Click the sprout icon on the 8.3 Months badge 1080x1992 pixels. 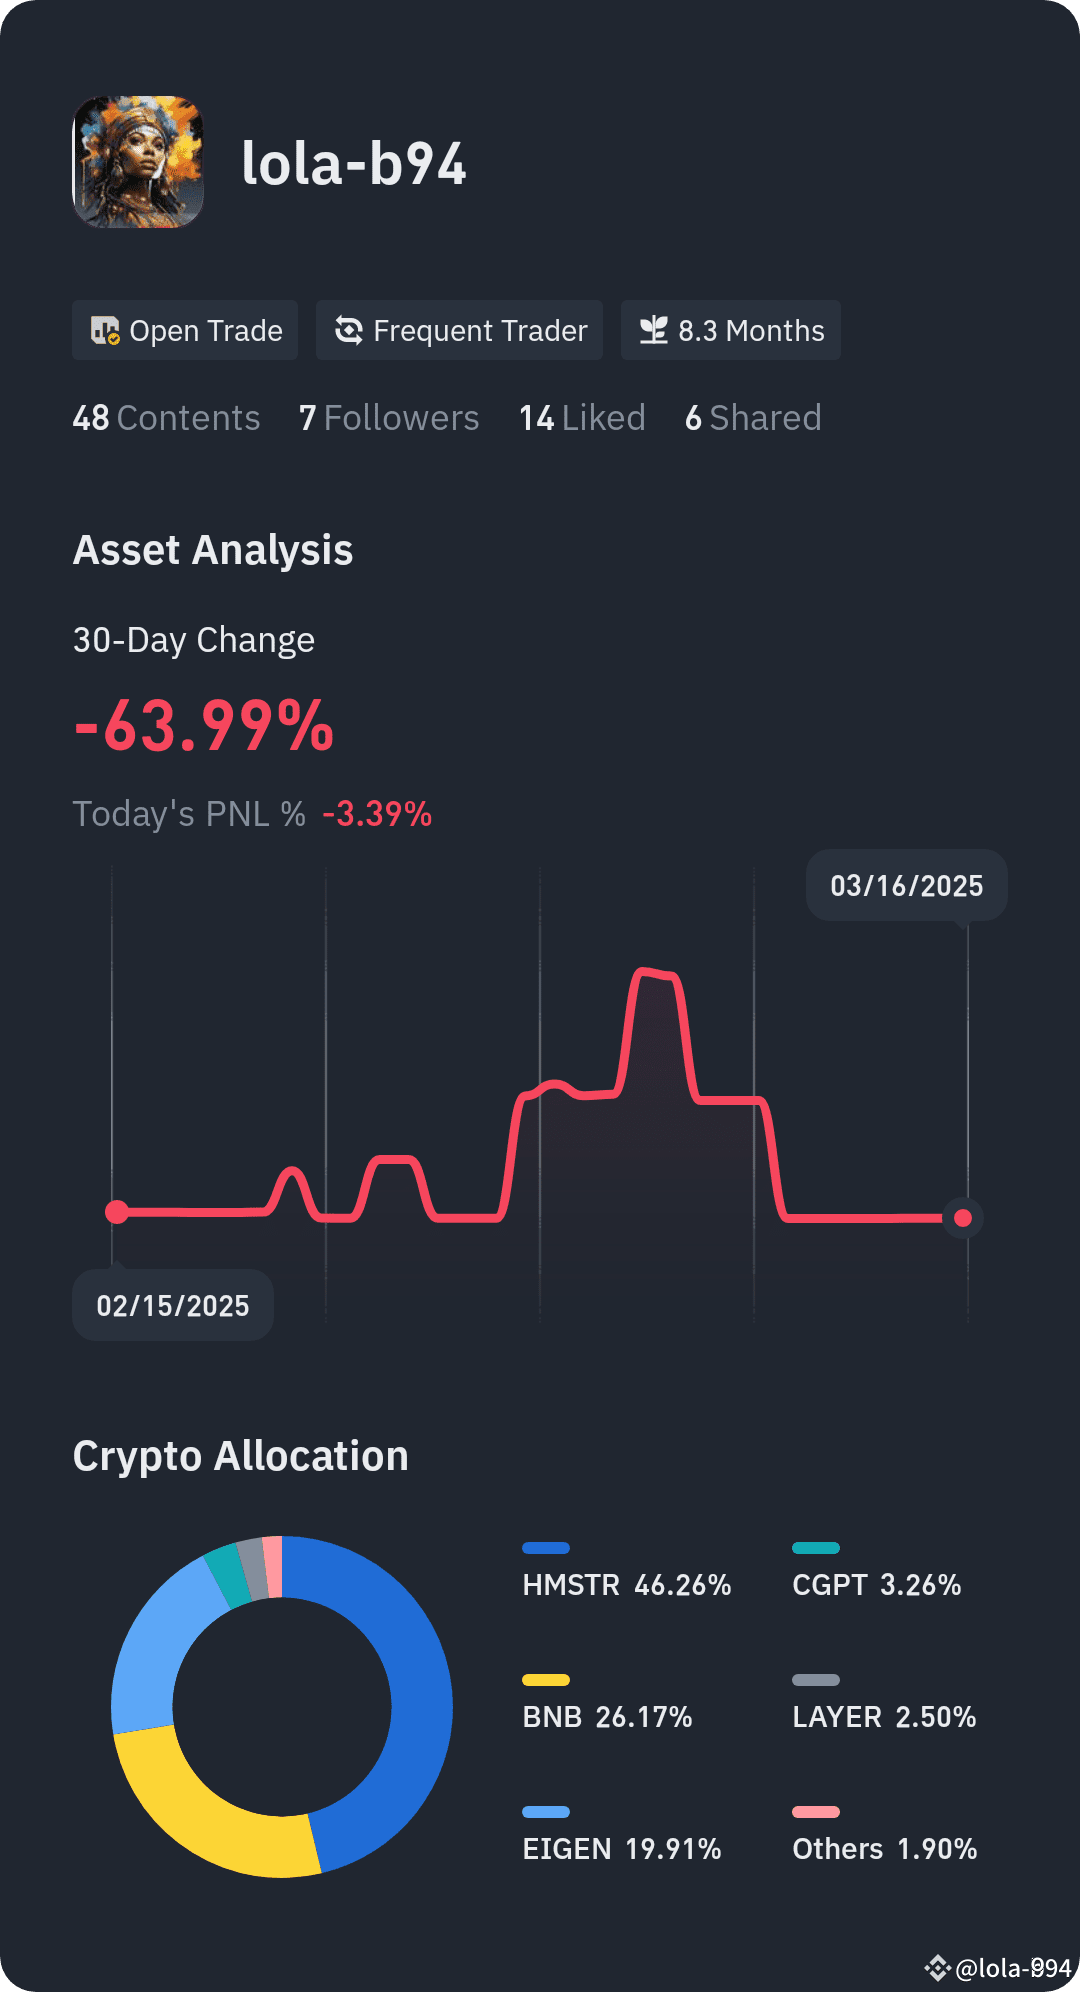[x=655, y=330]
